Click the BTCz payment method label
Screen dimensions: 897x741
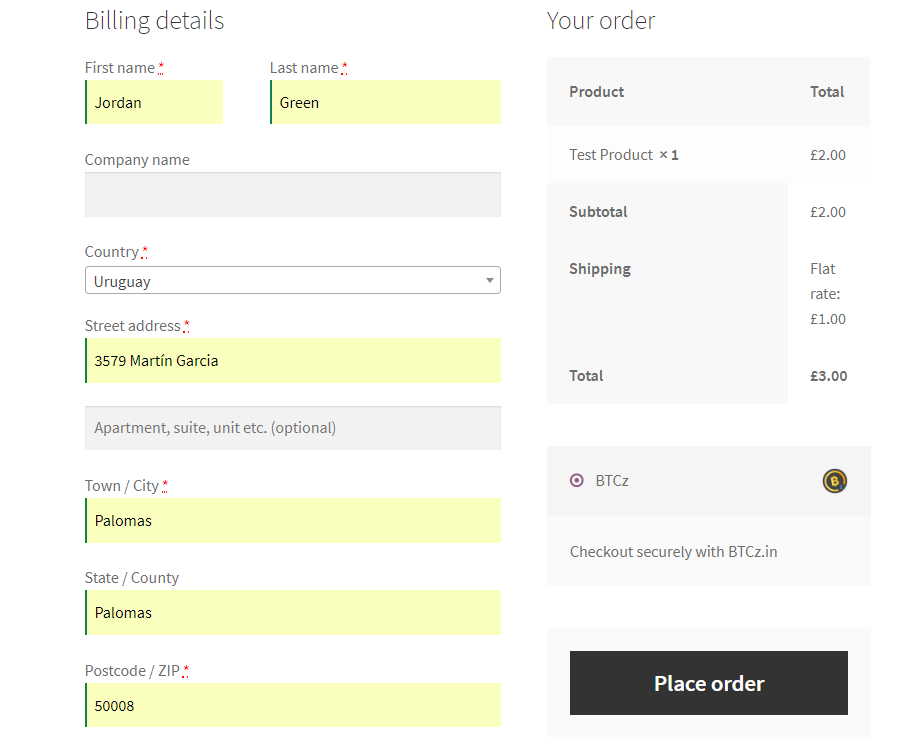pos(612,481)
